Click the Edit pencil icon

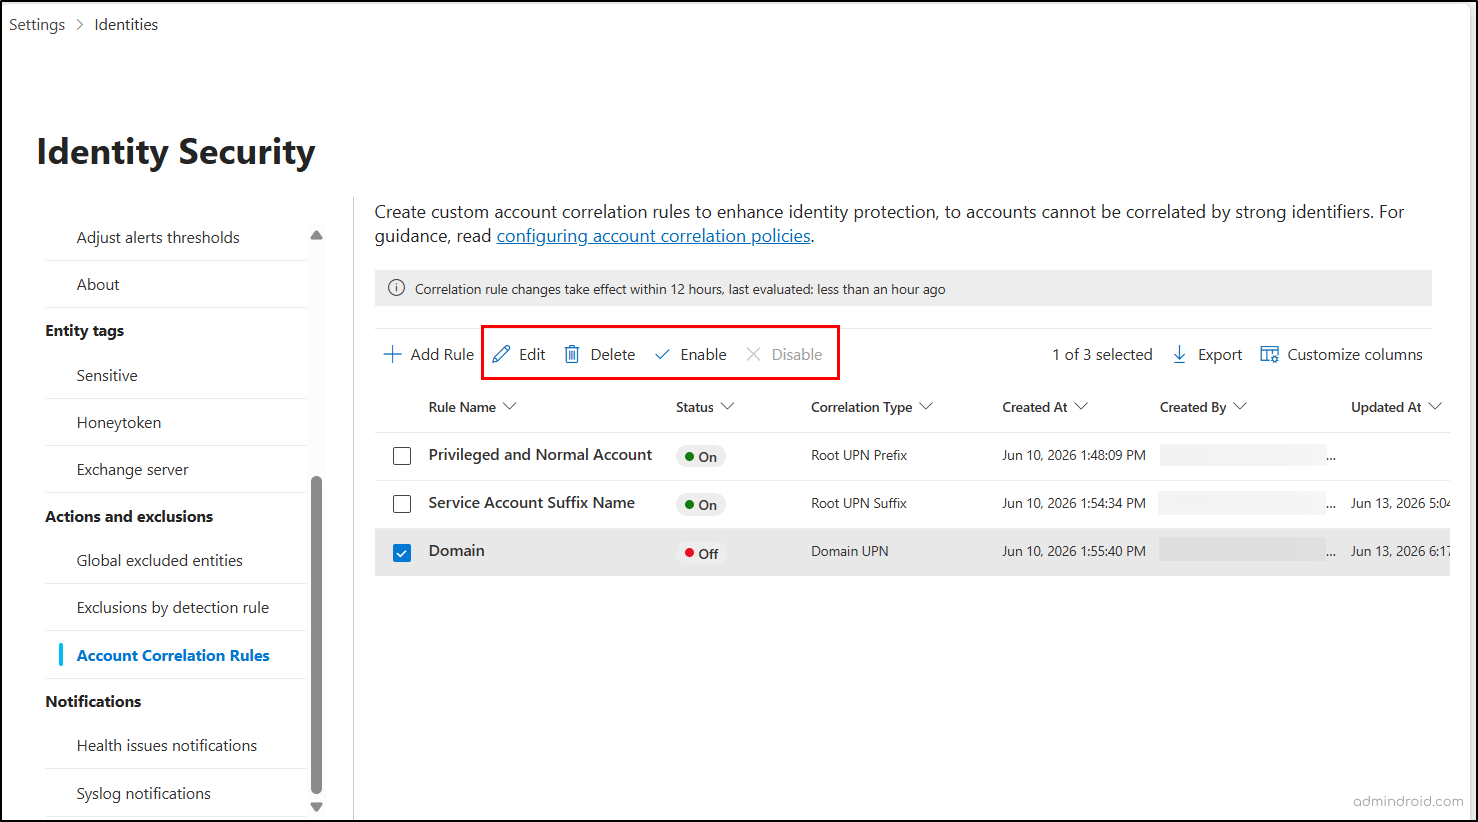click(x=501, y=354)
